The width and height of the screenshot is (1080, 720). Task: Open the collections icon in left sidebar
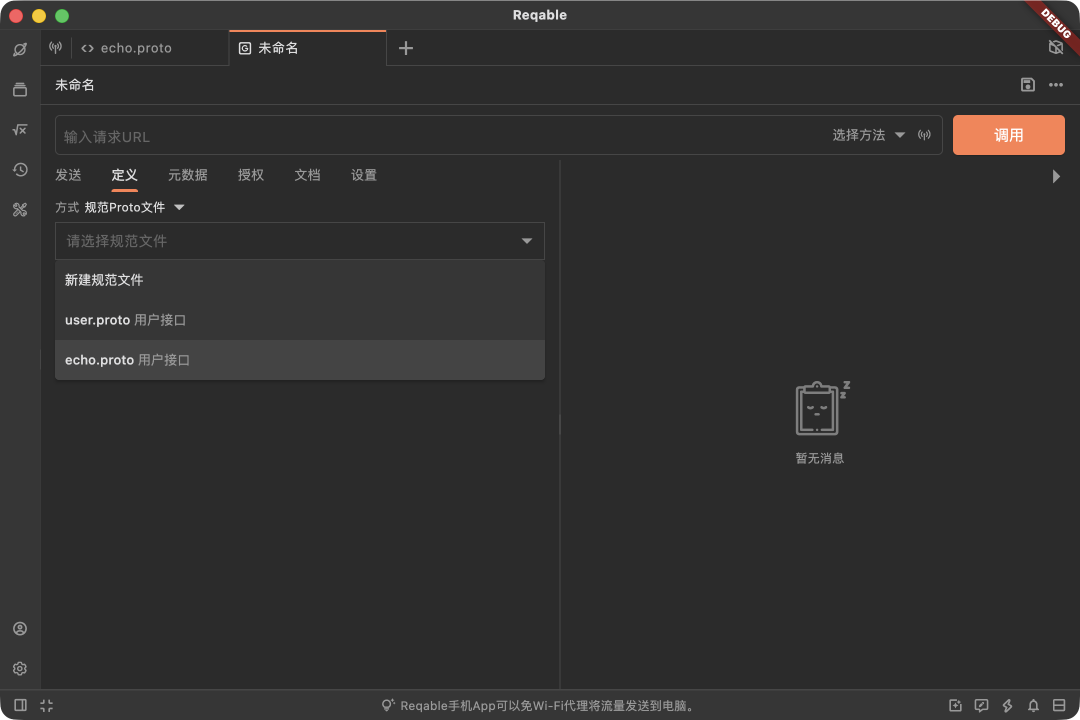(x=20, y=90)
